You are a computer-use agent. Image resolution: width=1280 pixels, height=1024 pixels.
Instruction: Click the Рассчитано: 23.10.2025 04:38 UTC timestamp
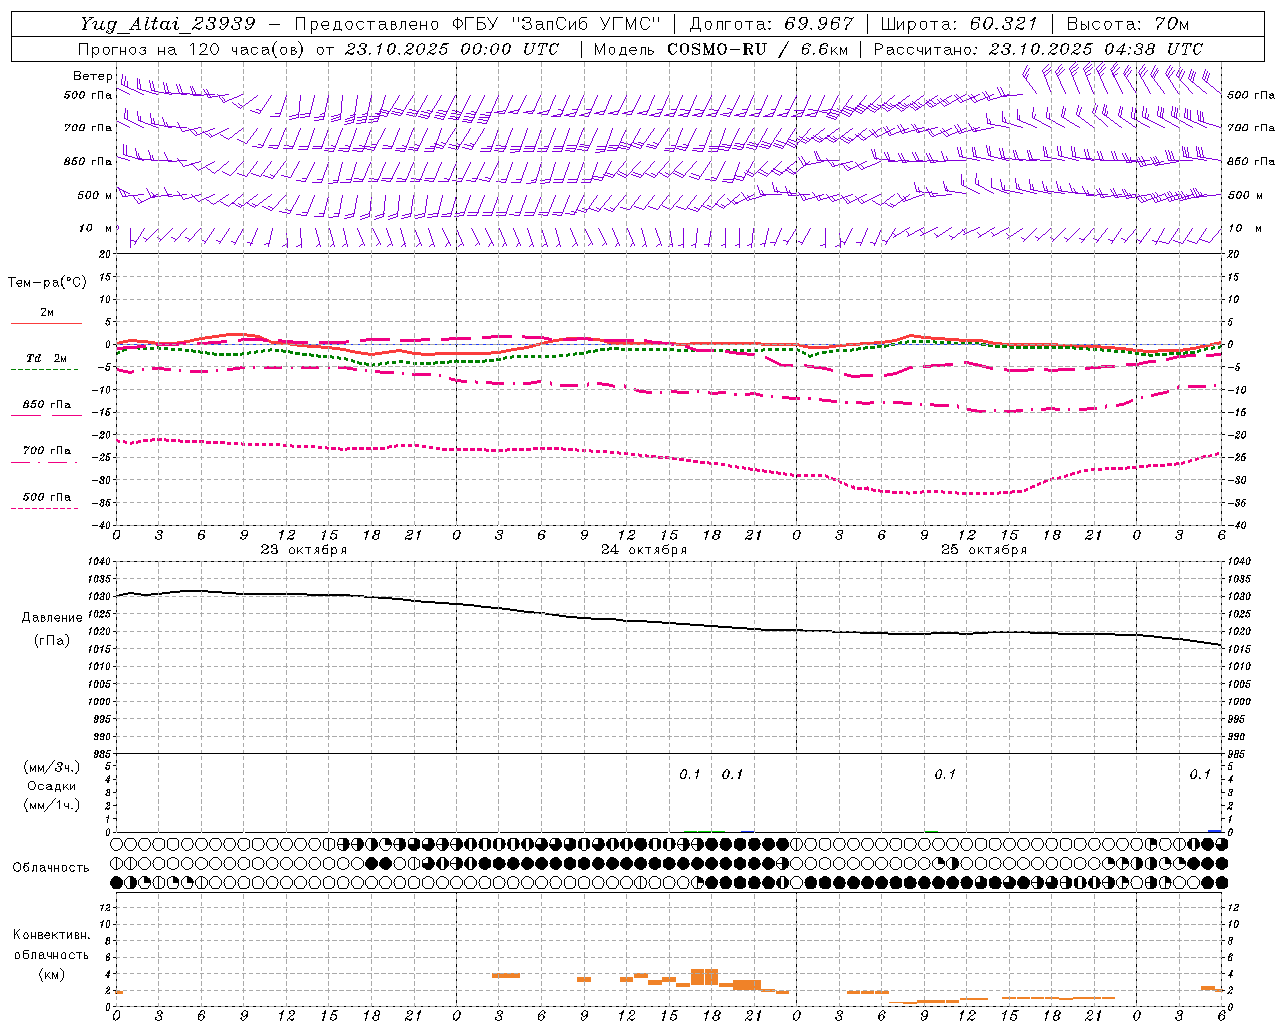1038,49
